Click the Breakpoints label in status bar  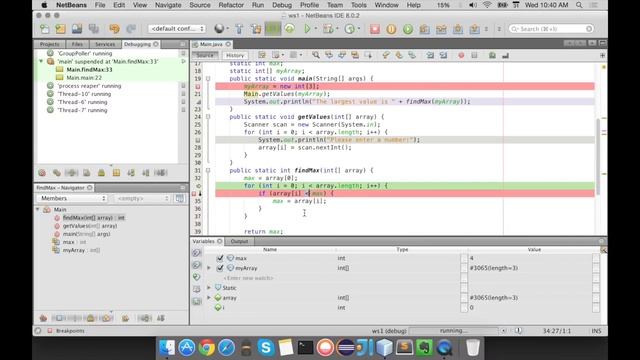tap(70, 331)
